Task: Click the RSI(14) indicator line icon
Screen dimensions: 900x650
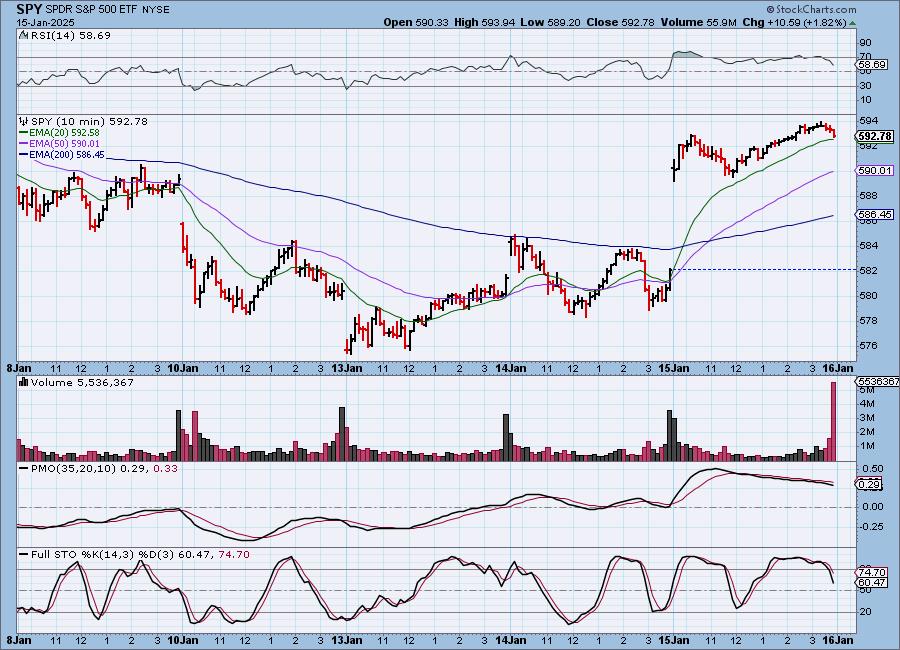Action: pos(24,35)
